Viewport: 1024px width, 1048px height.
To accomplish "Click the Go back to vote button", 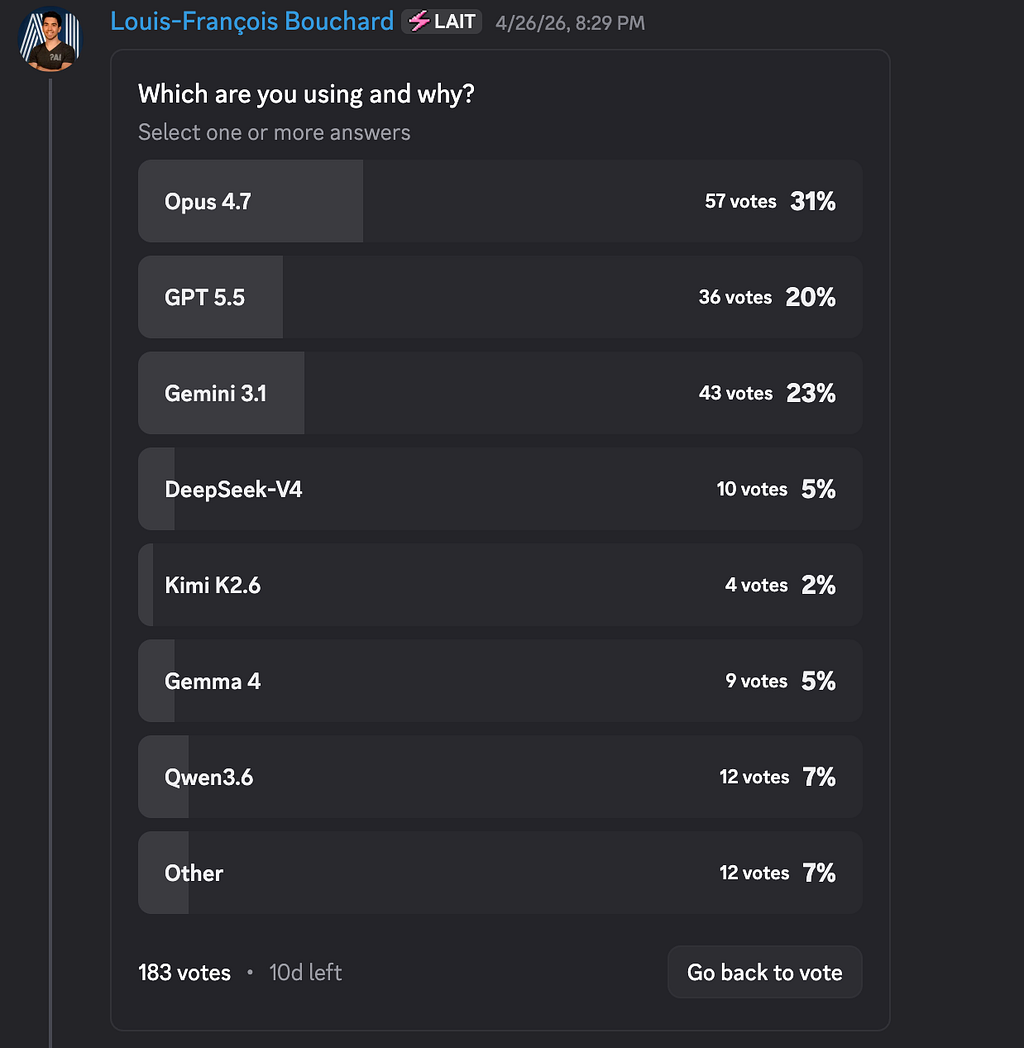I will pos(765,972).
